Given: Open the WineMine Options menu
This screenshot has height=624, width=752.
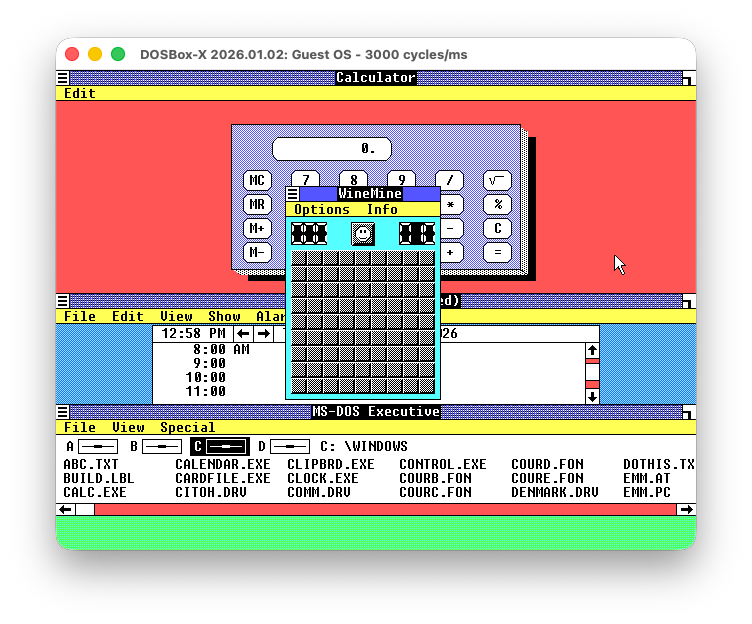Looking at the screenshot, I should click(321, 209).
